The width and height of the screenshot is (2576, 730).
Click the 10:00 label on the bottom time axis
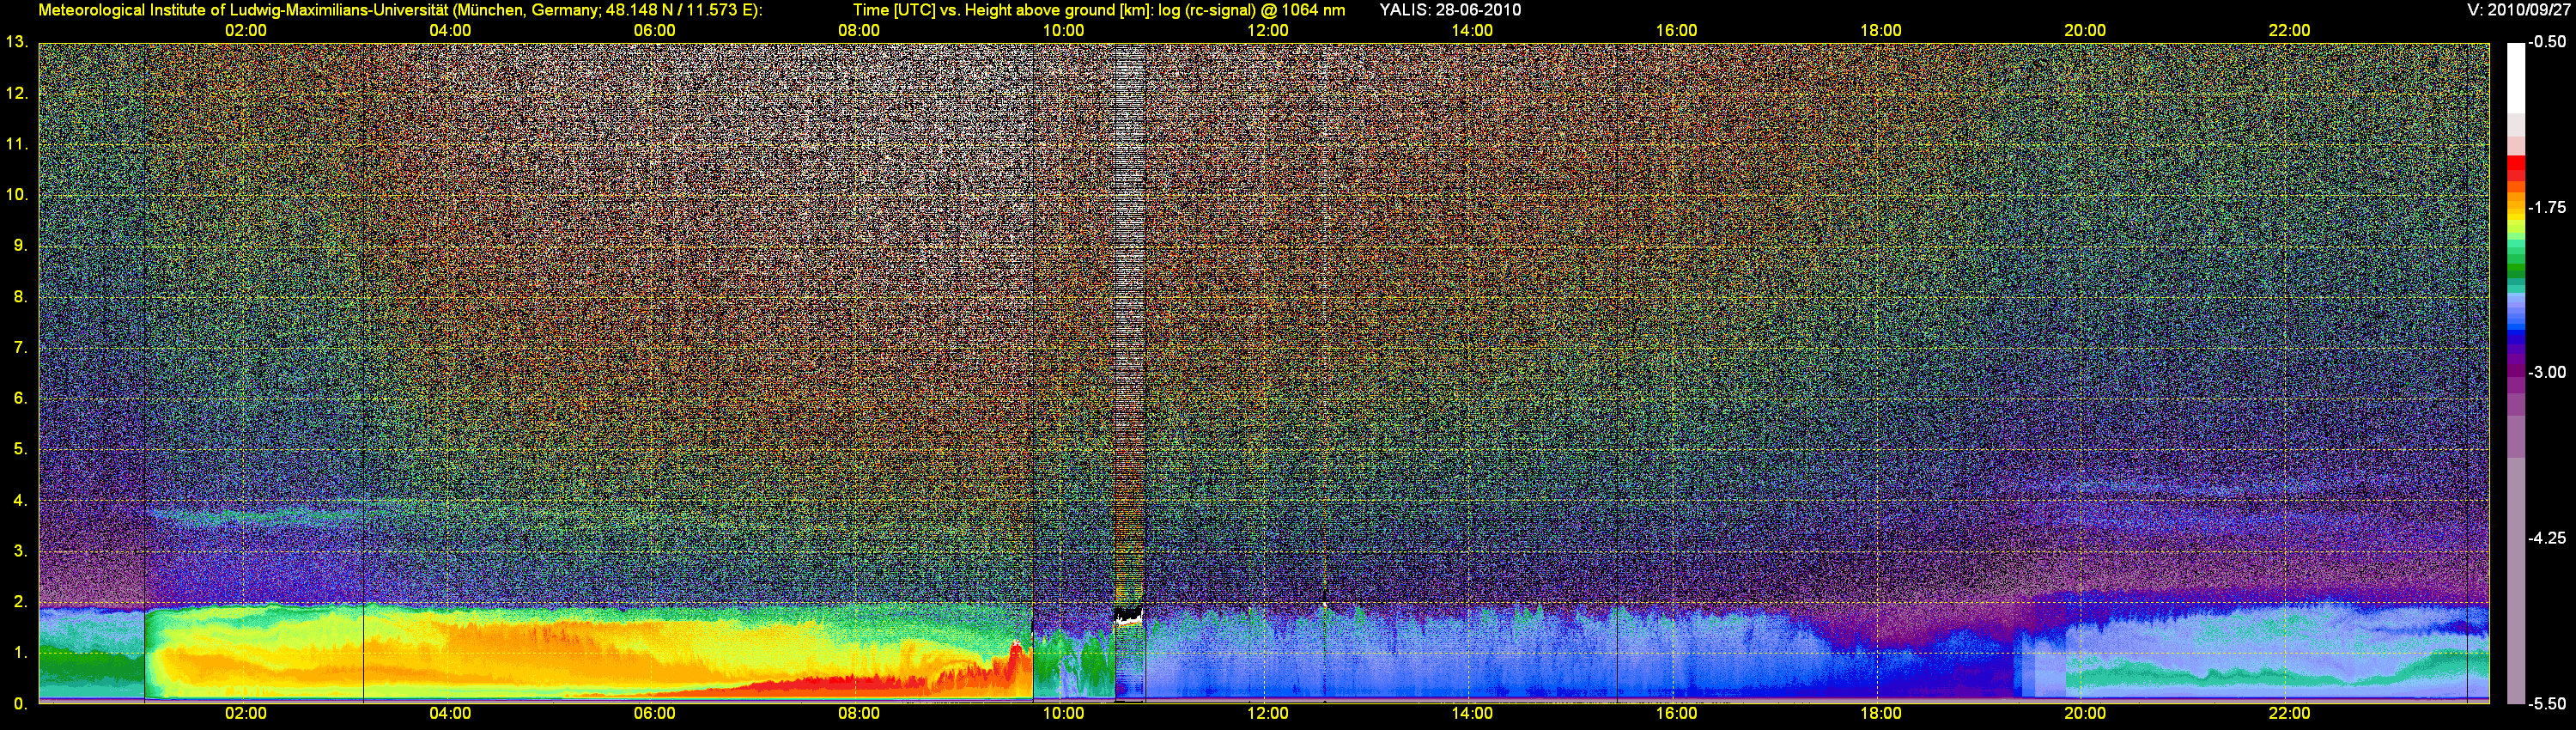point(1063,713)
